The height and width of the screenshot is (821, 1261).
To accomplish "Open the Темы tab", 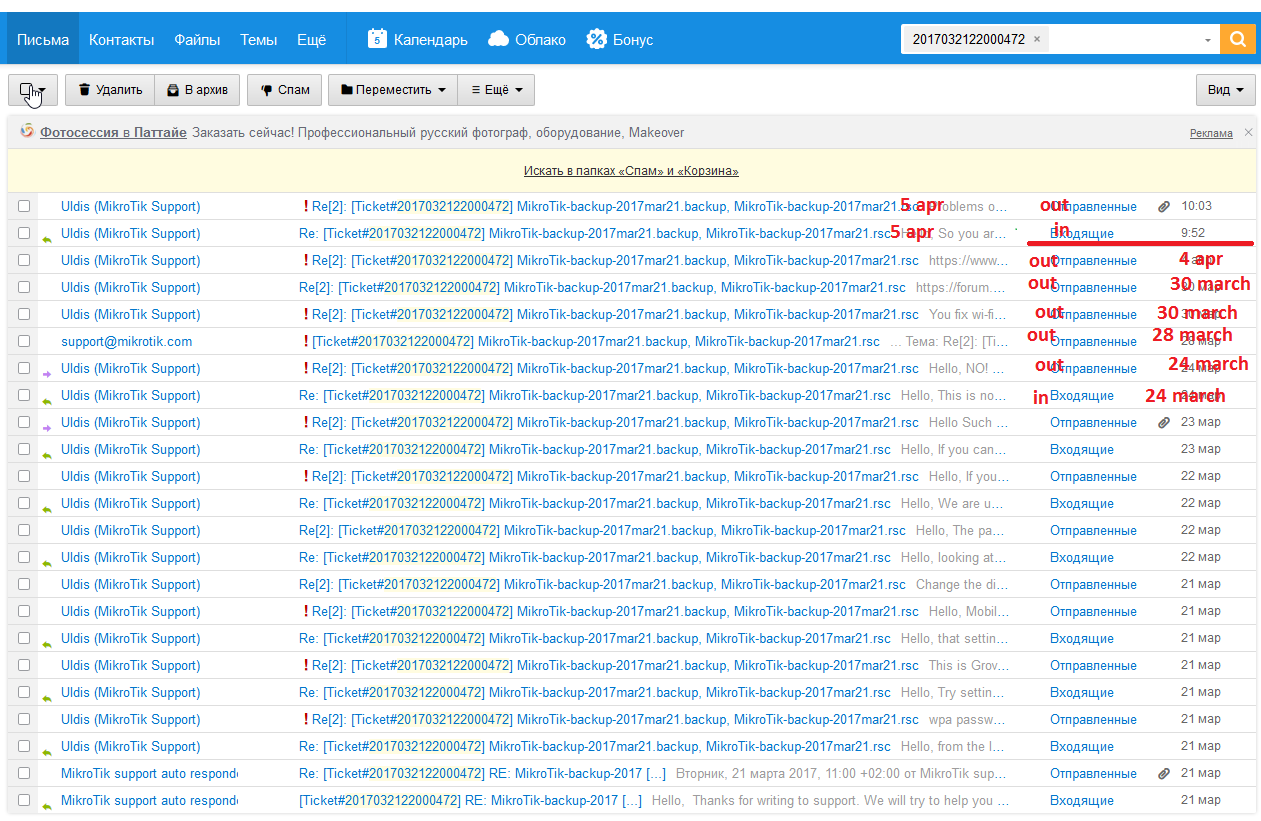I will tap(258, 40).
